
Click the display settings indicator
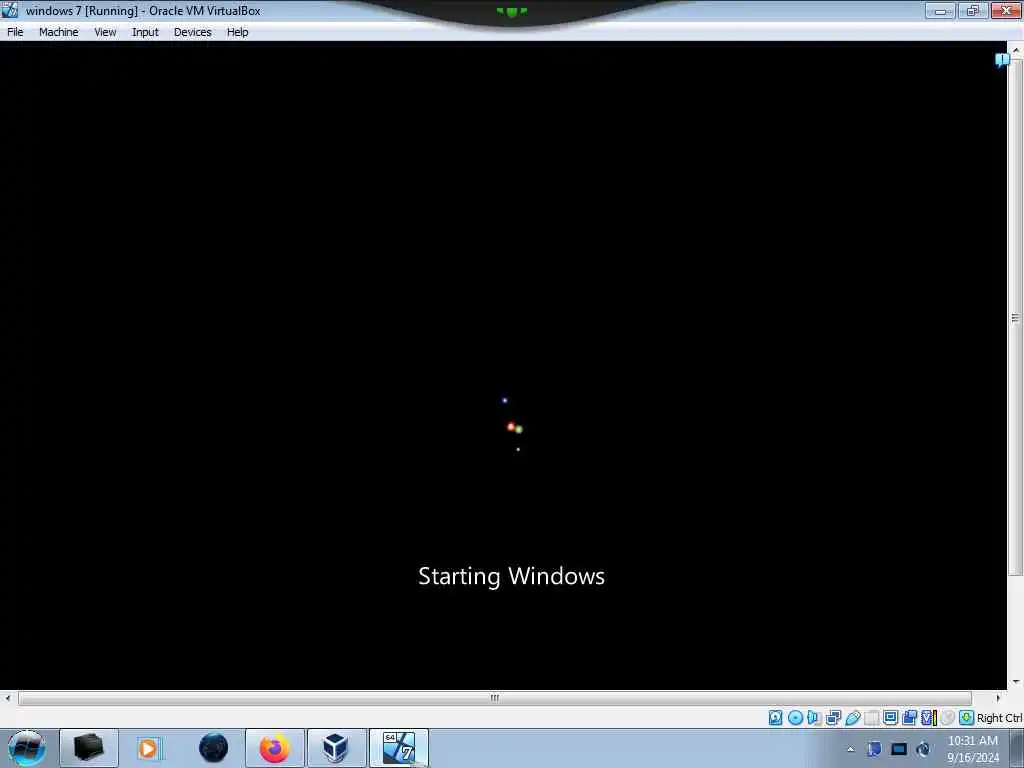[890, 718]
